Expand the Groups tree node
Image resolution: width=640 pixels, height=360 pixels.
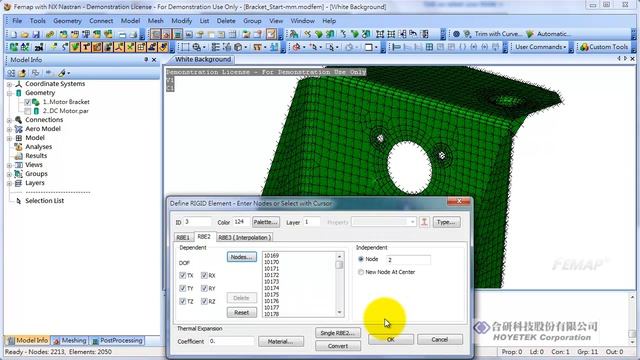(9, 174)
